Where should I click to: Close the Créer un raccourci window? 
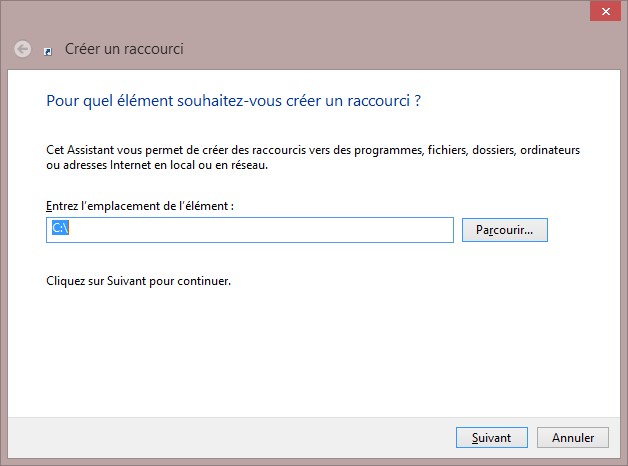(604, 11)
